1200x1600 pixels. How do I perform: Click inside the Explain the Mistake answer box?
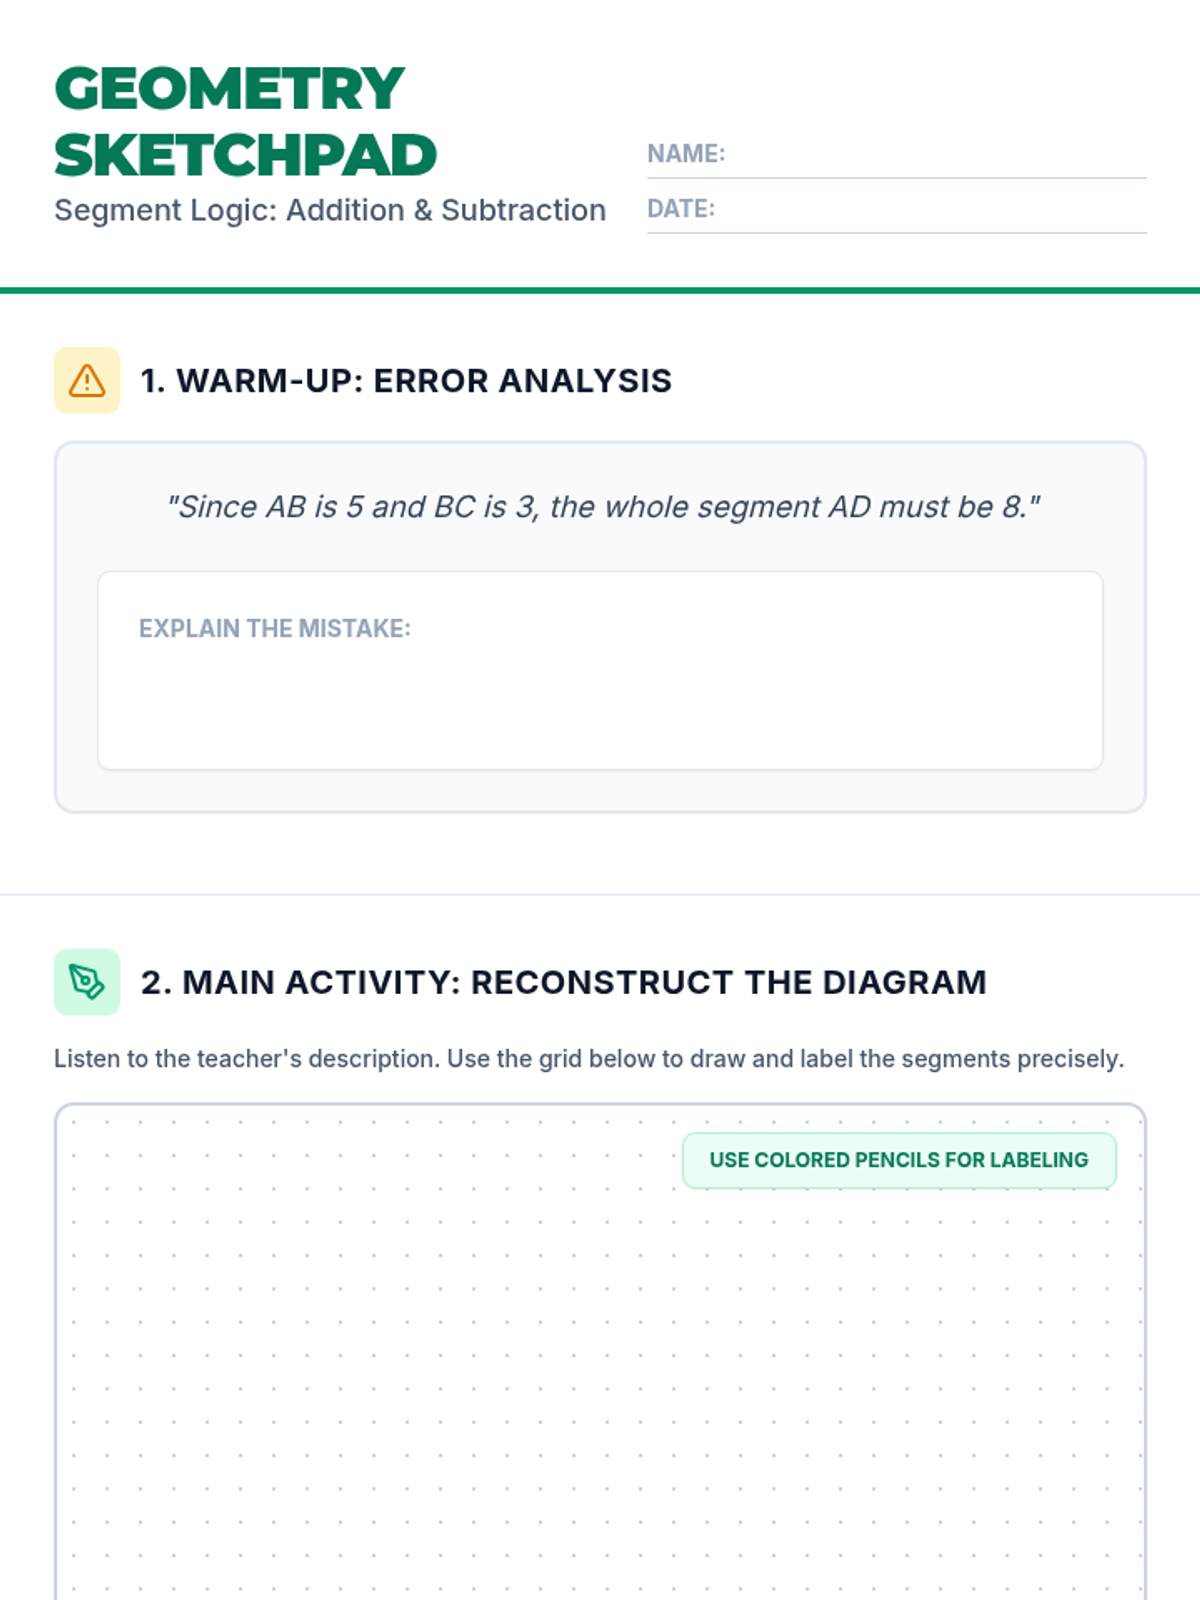(600, 700)
